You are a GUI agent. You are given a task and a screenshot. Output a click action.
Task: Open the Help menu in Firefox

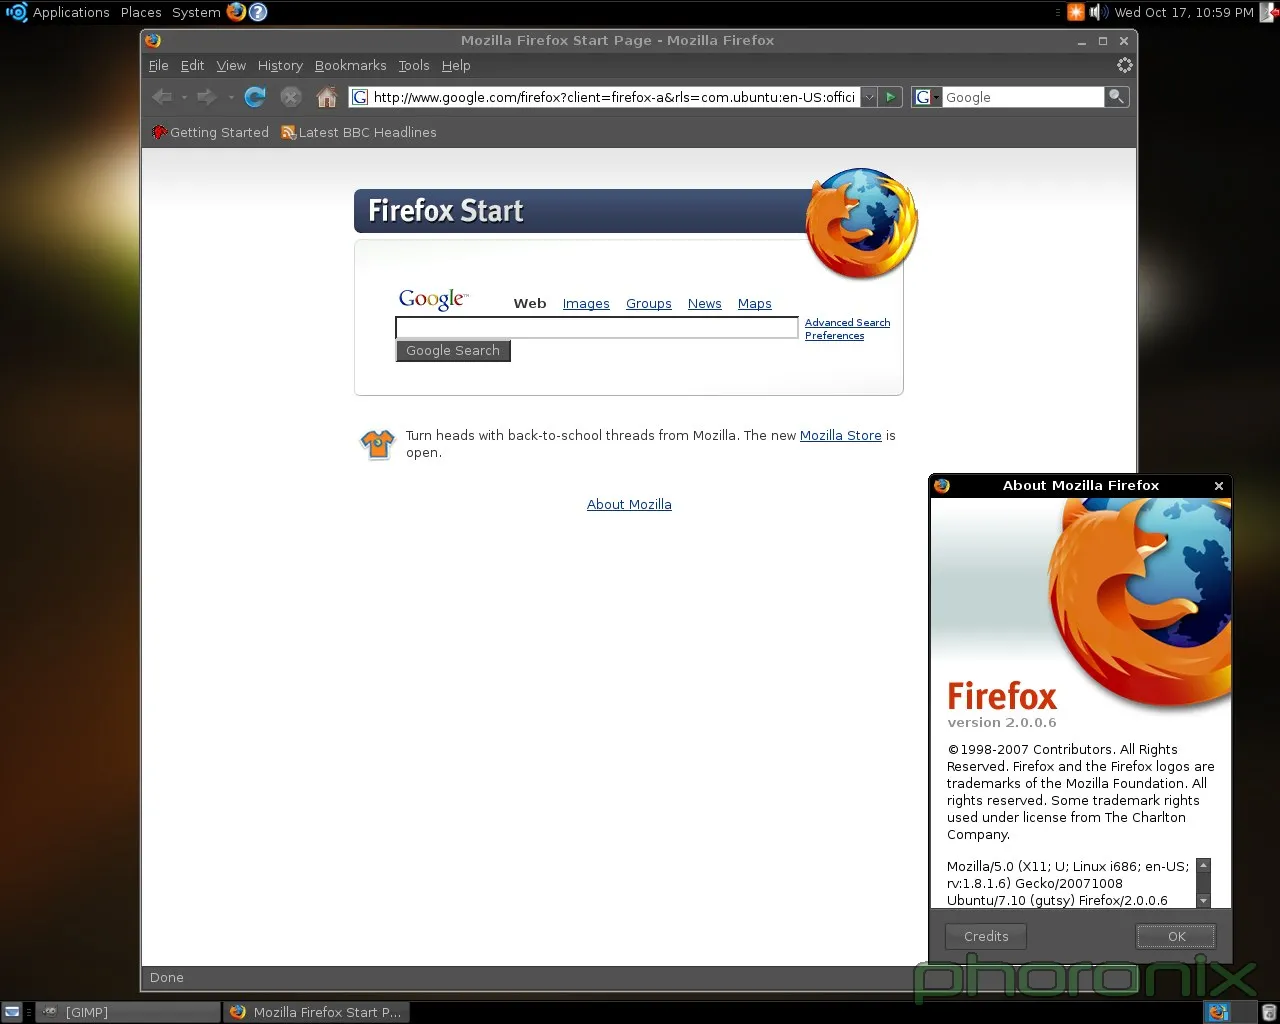tap(456, 65)
